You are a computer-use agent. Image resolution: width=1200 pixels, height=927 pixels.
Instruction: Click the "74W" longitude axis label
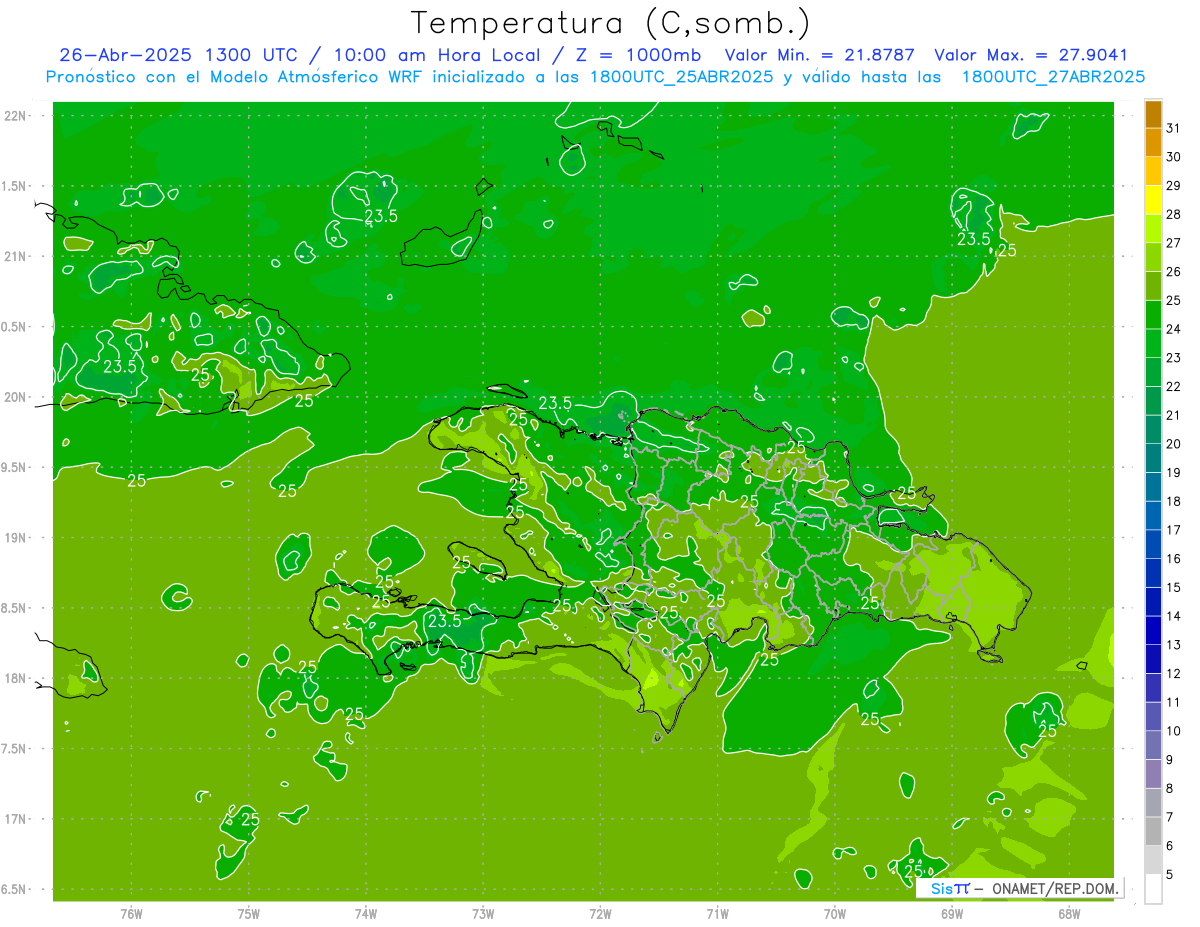click(x=366, y=914)
